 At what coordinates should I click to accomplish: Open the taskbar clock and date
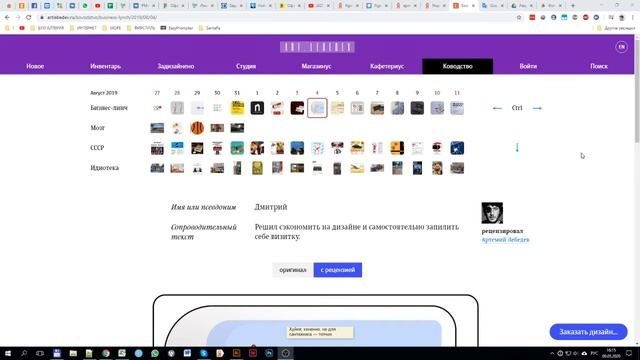pos(611,353)
